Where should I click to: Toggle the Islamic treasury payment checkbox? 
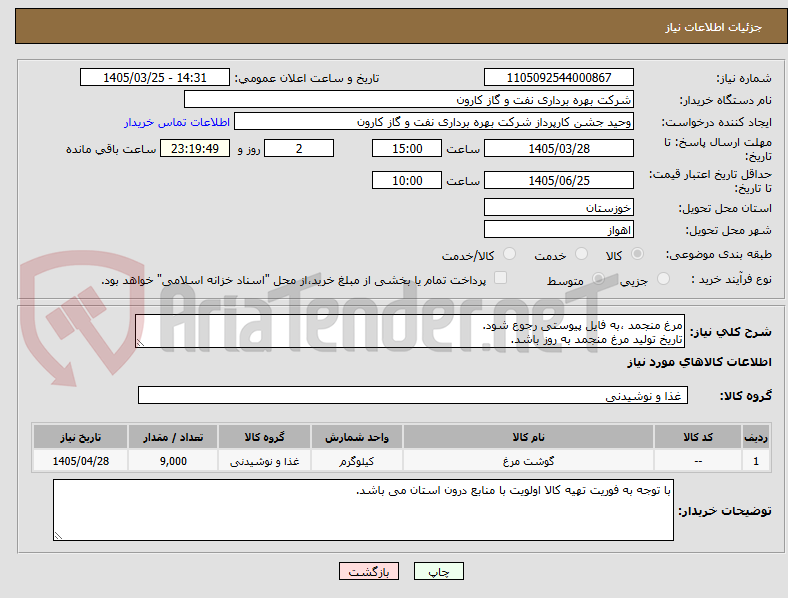click(x=501, y=278)
